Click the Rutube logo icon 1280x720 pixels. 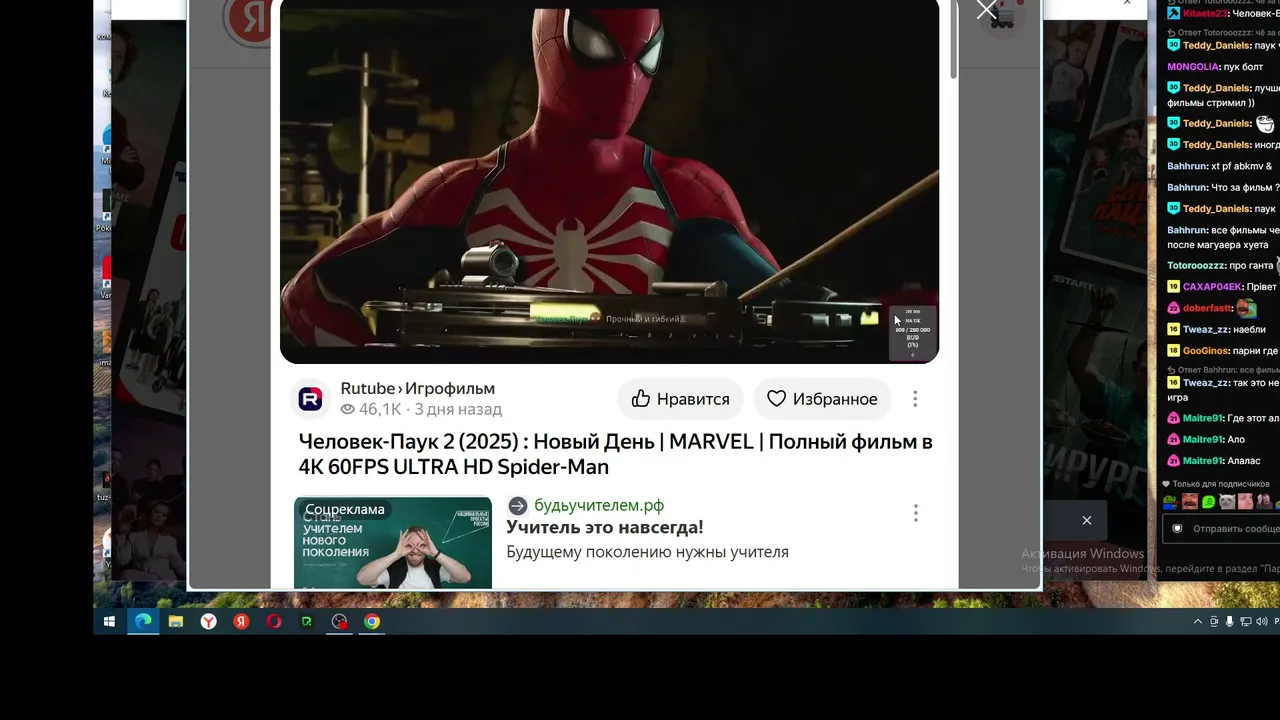pos(310,399)
